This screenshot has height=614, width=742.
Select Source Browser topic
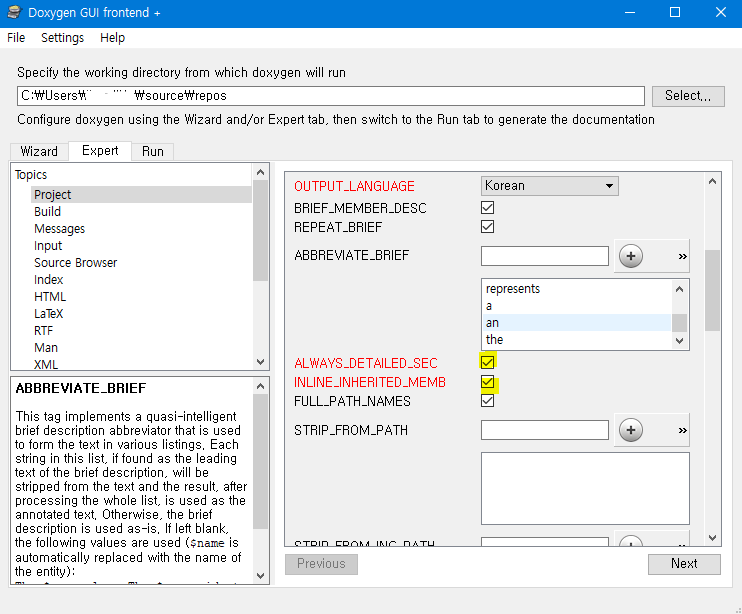coord(75,263)
